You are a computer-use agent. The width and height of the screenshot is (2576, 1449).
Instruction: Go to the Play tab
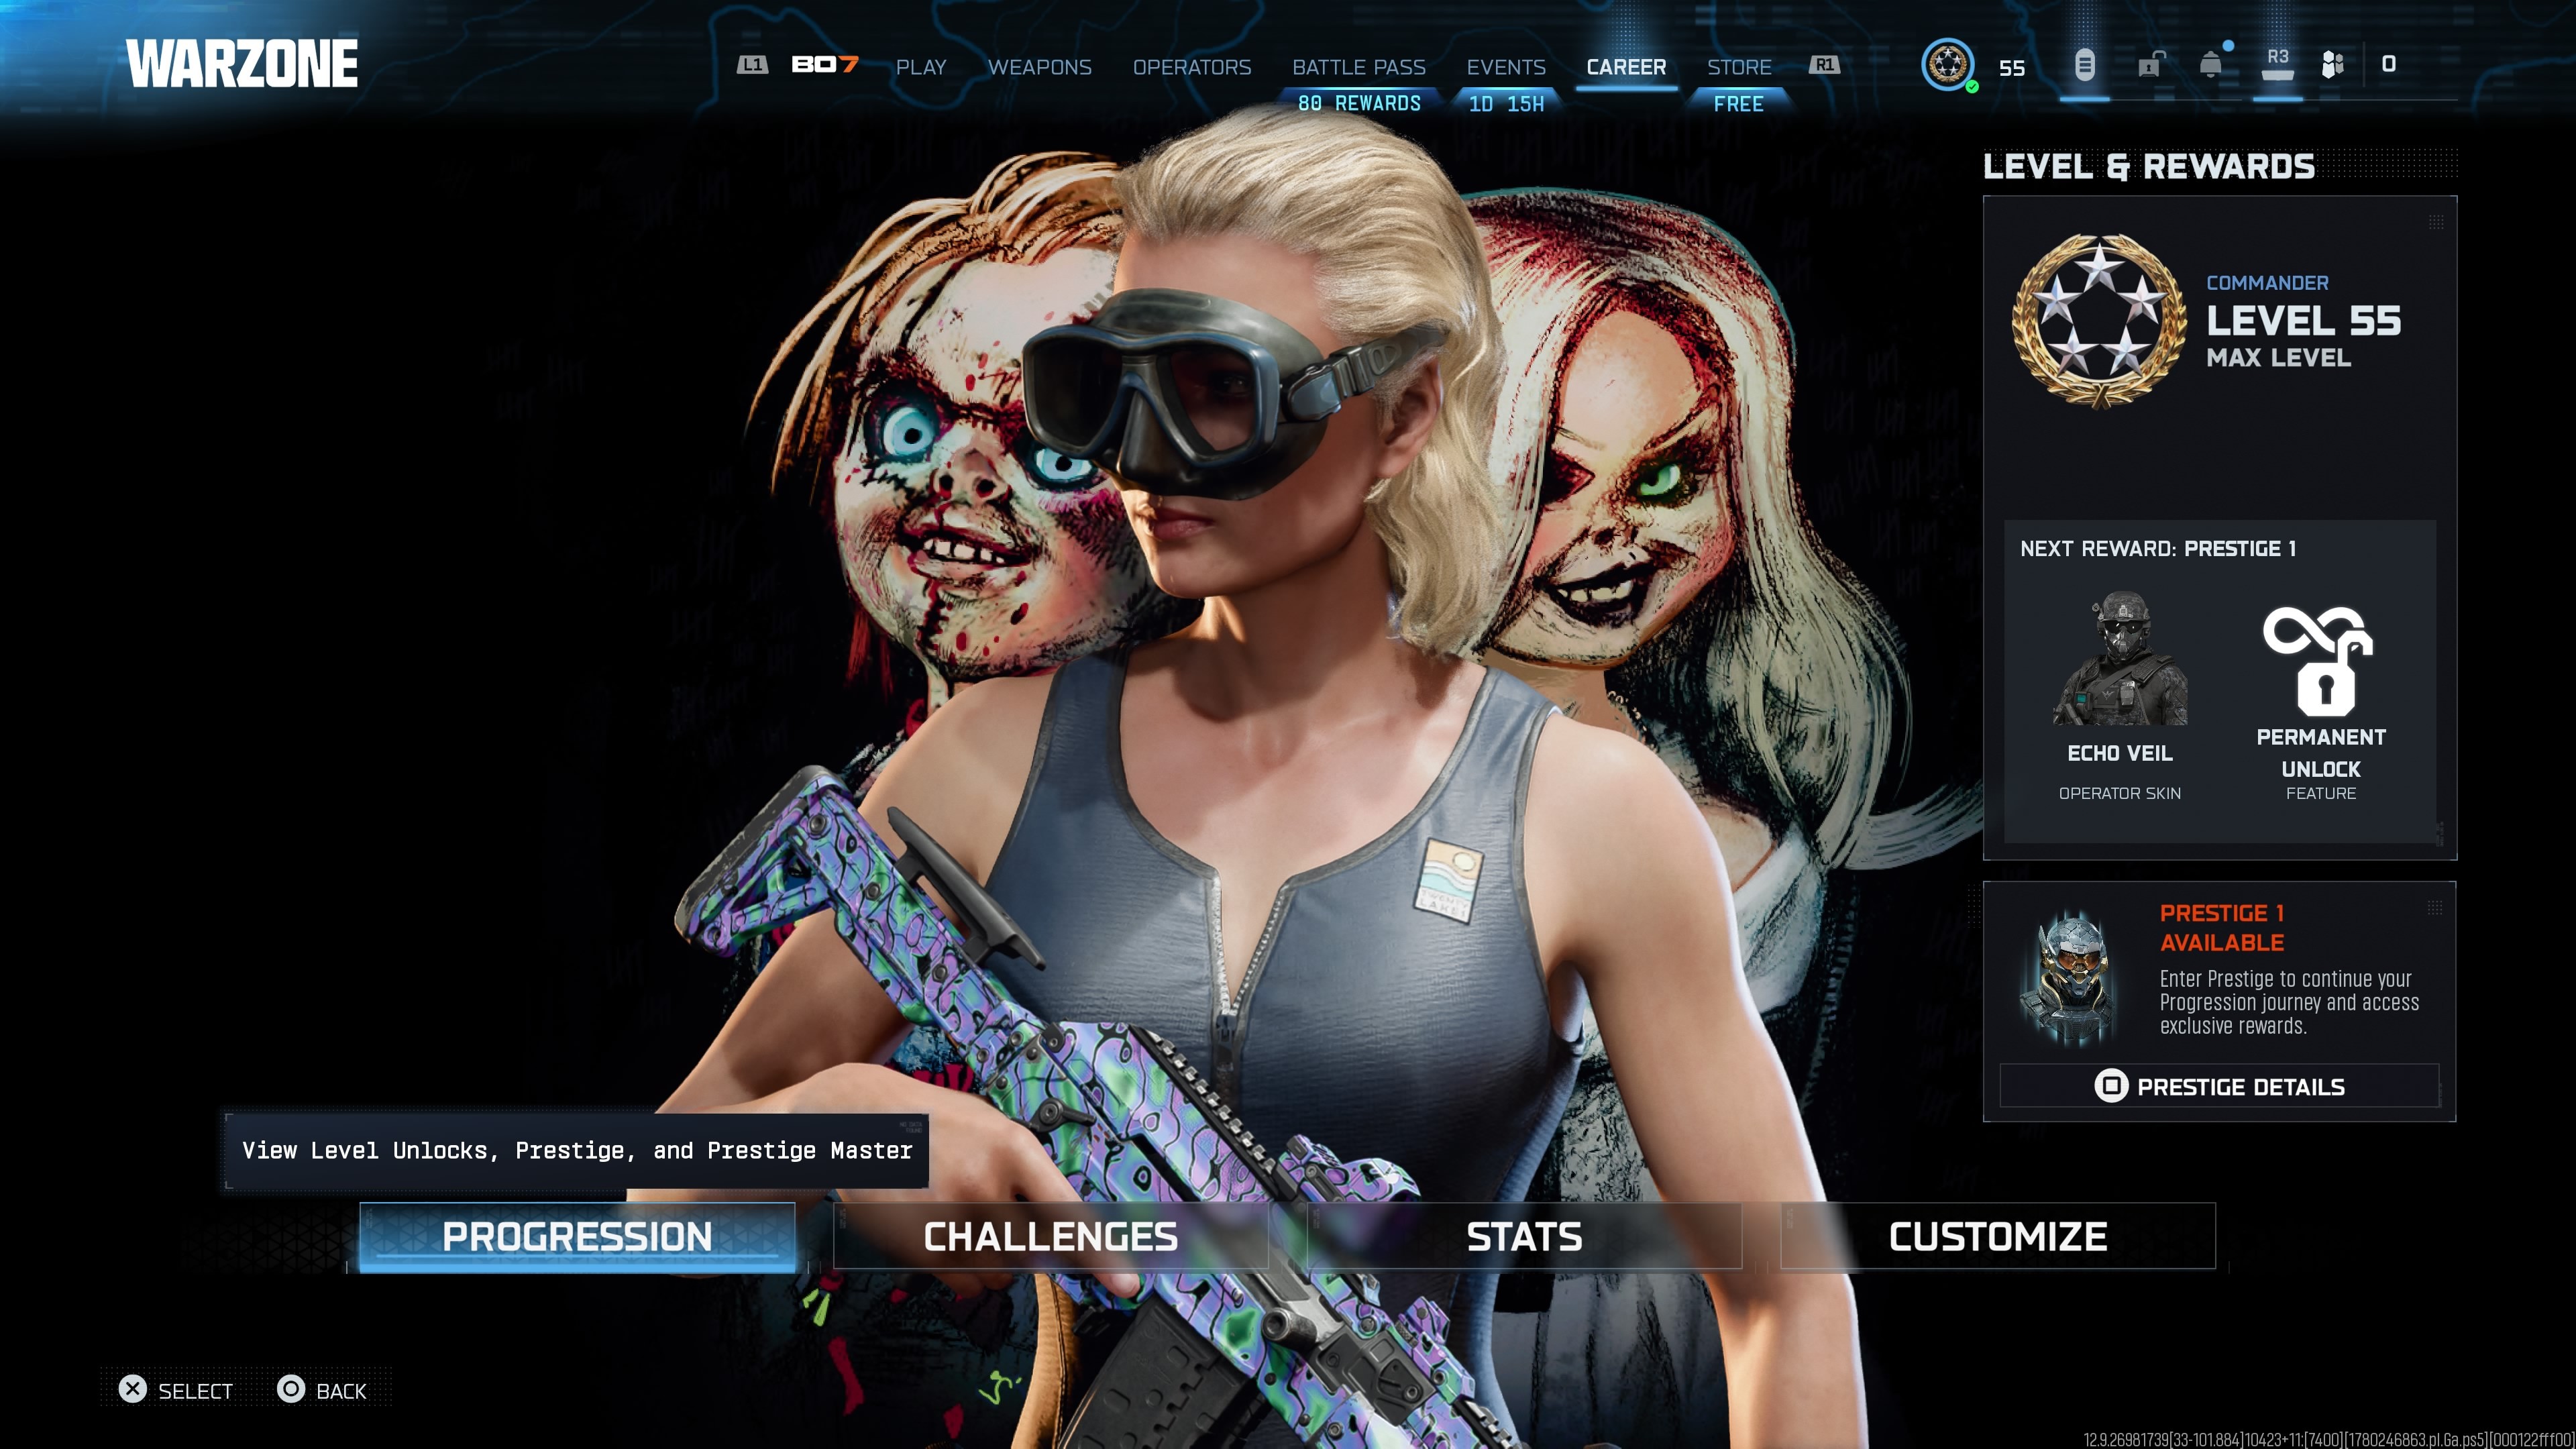(921, 67)
